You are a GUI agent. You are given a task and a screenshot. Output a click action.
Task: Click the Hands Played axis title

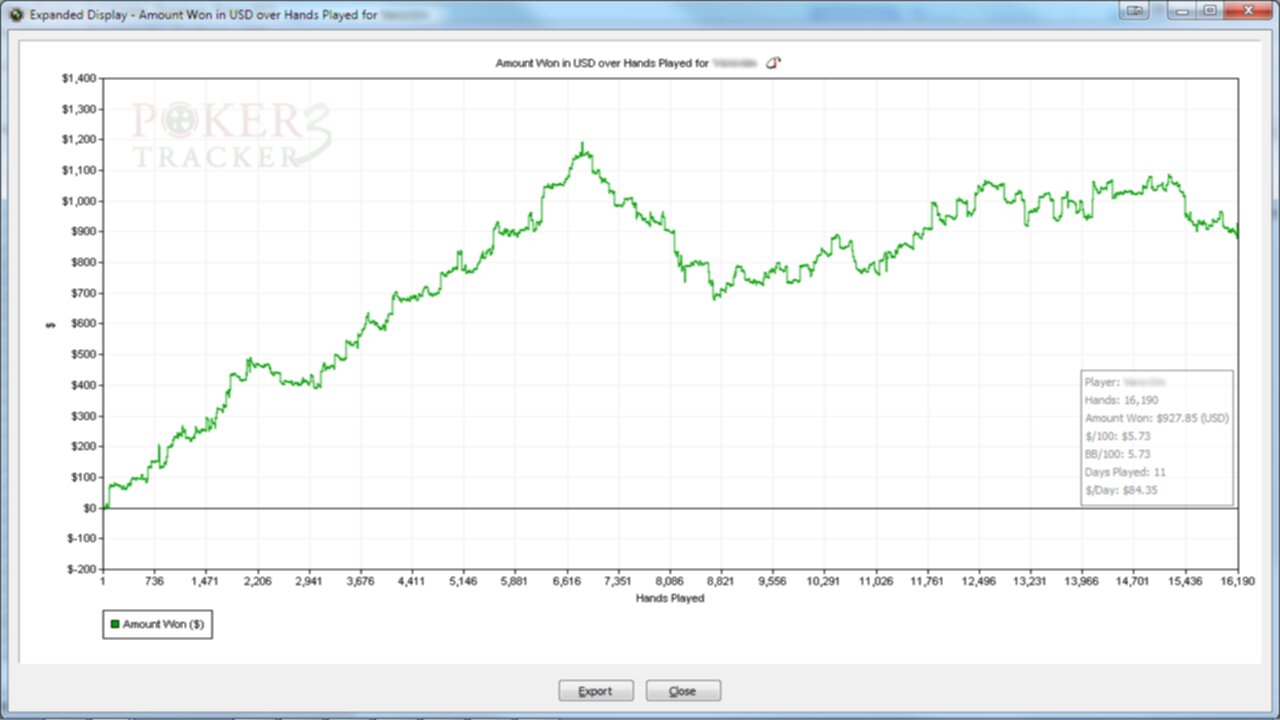pyautogui.click(x=669, y=598)
